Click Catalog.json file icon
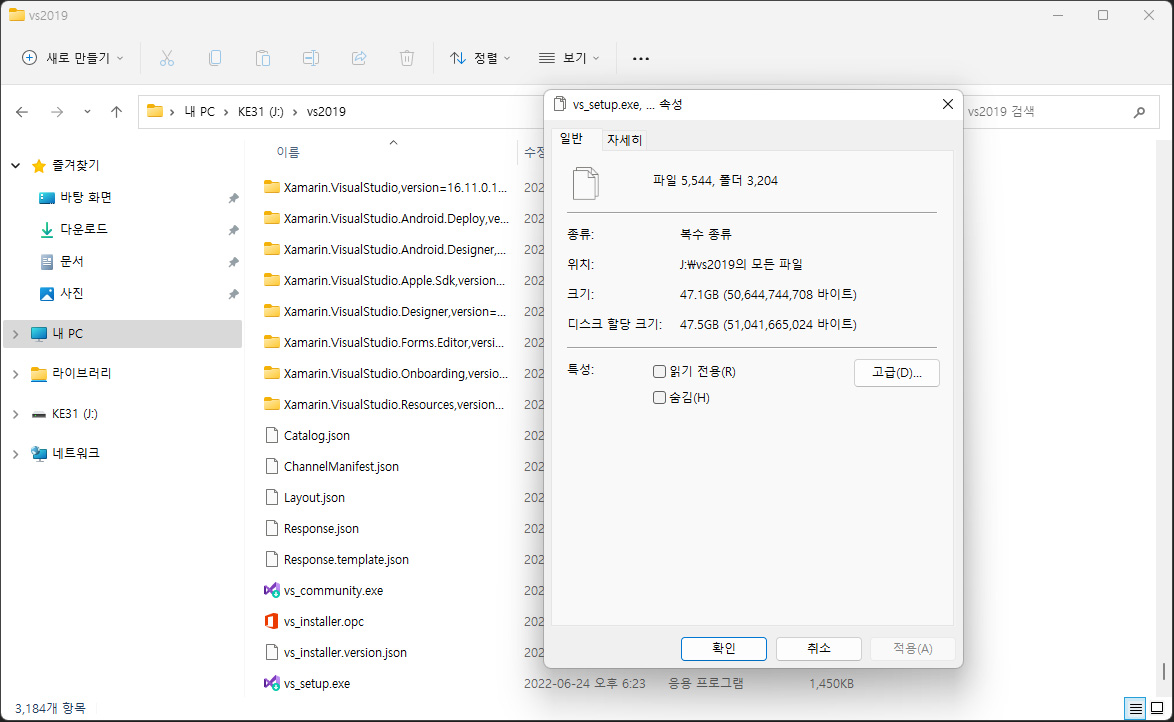Screen dimensions: 1174x722 click(x=272, y=435)
